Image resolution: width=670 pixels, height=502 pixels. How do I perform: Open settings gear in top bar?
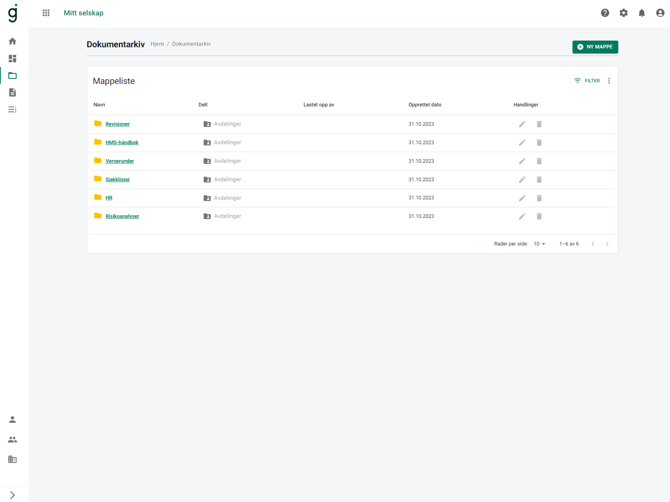pos(623,13)
